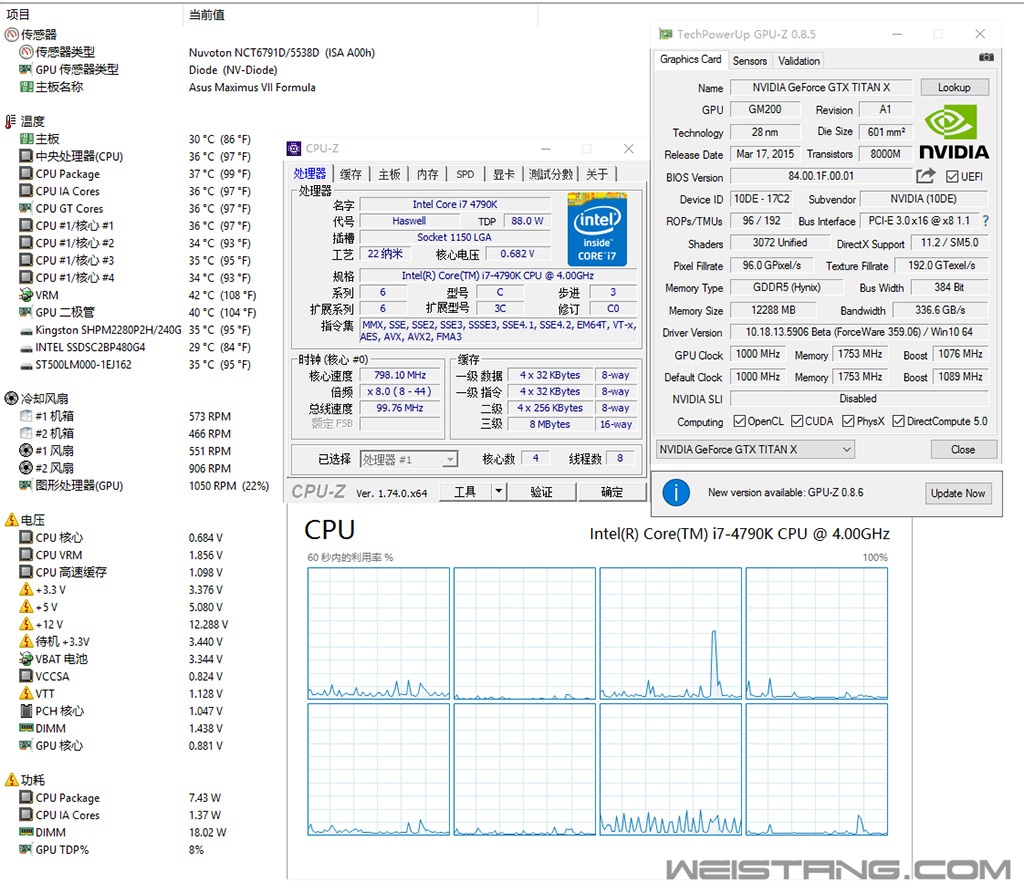The width and height of the screenshot is (1024, 893).
Task: Open the graphics card selector dropdown in GPU-Z
Action: click(x=756, y=449)
